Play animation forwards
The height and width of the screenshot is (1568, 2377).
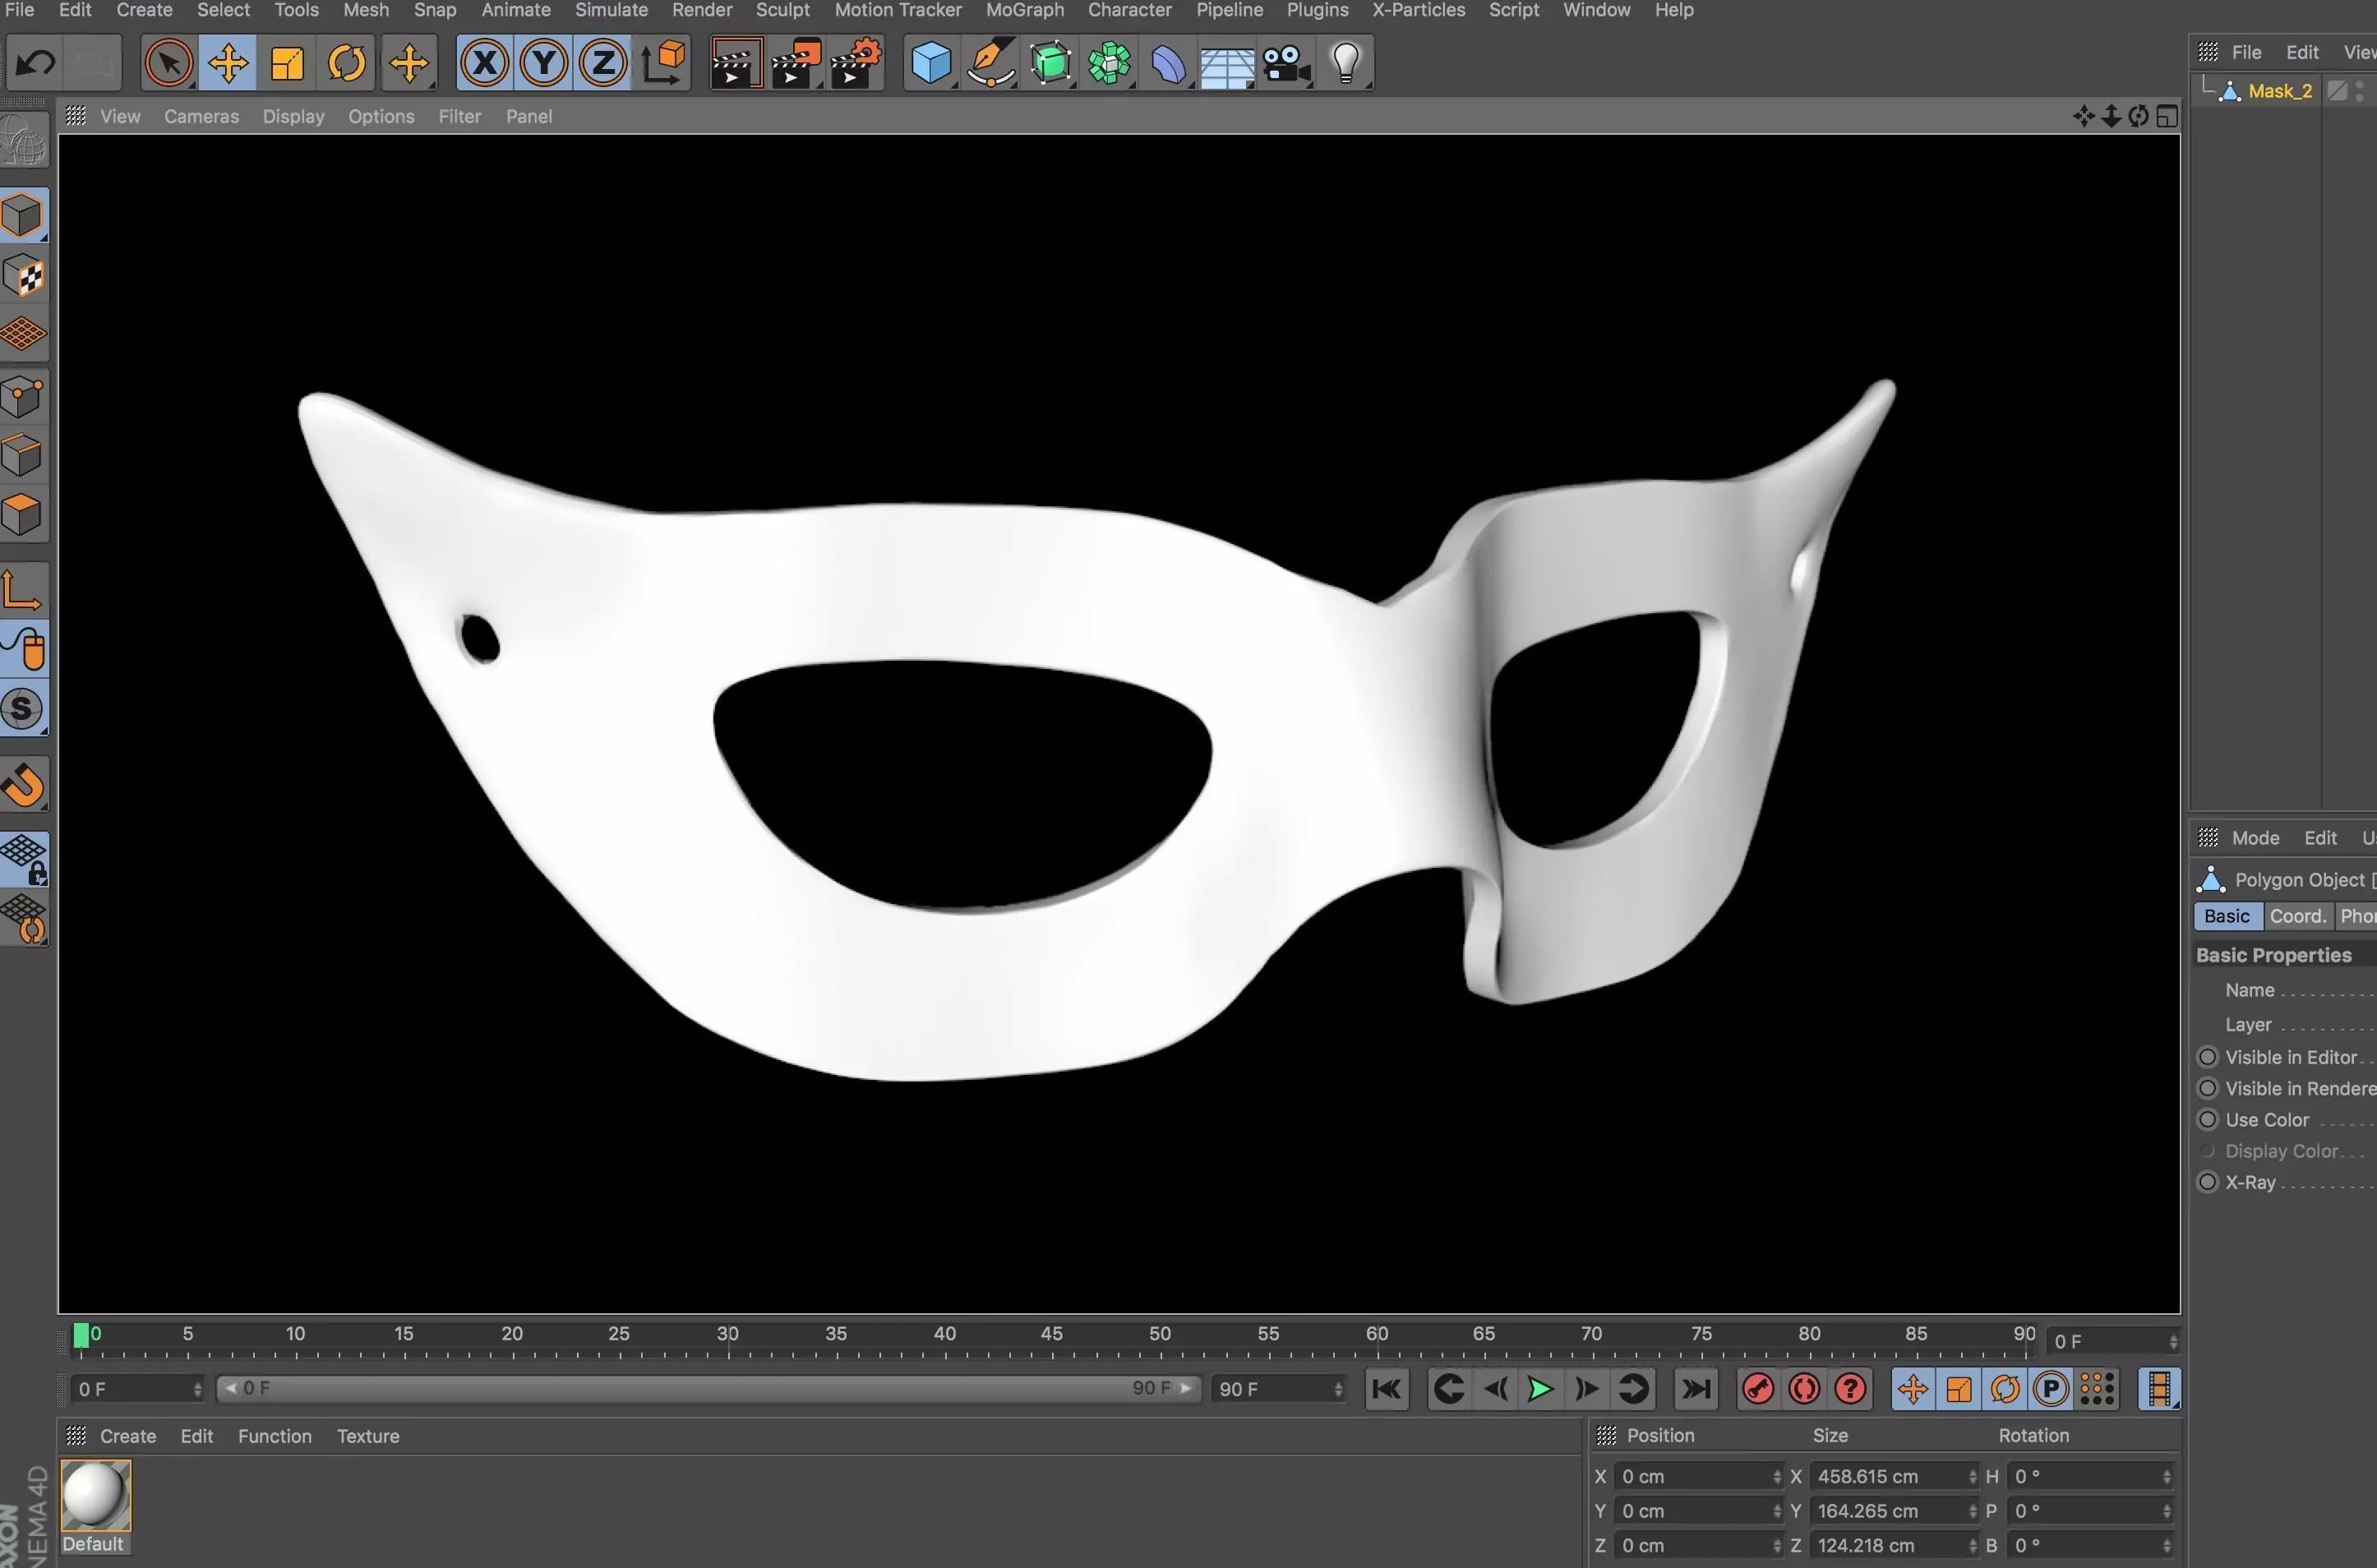tap(1540, 1388)
